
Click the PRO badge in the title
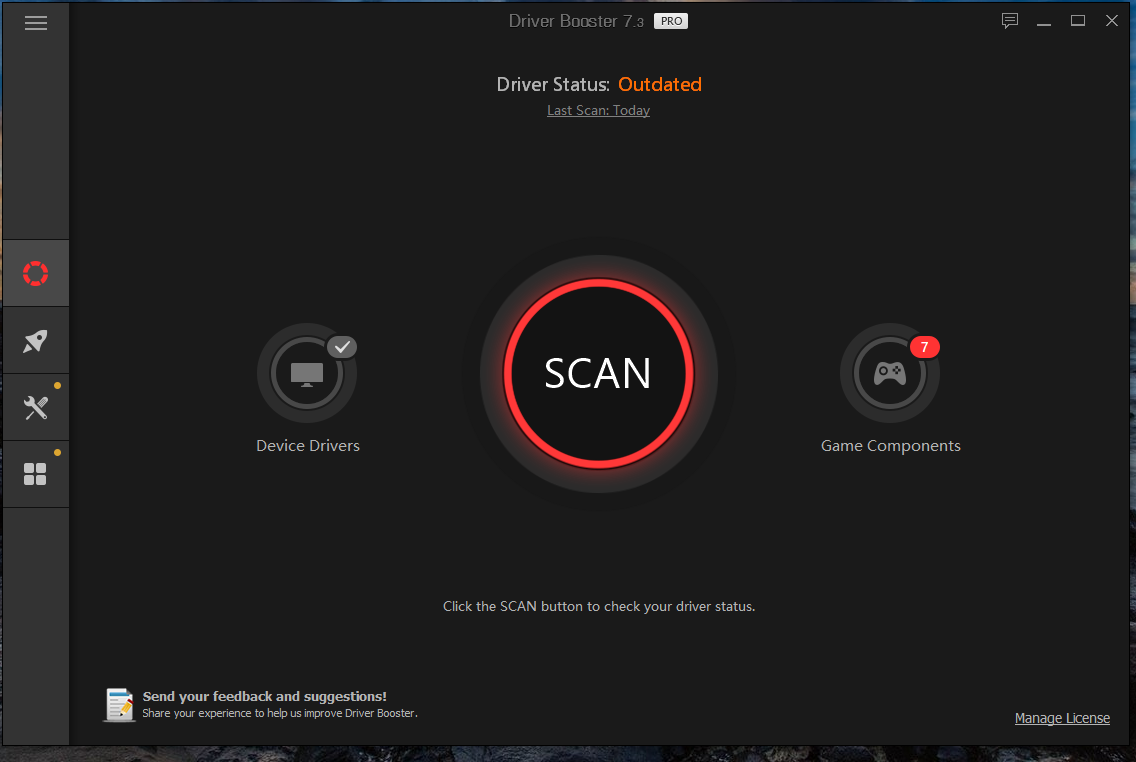pyautogui.click(x=671, y=21)
